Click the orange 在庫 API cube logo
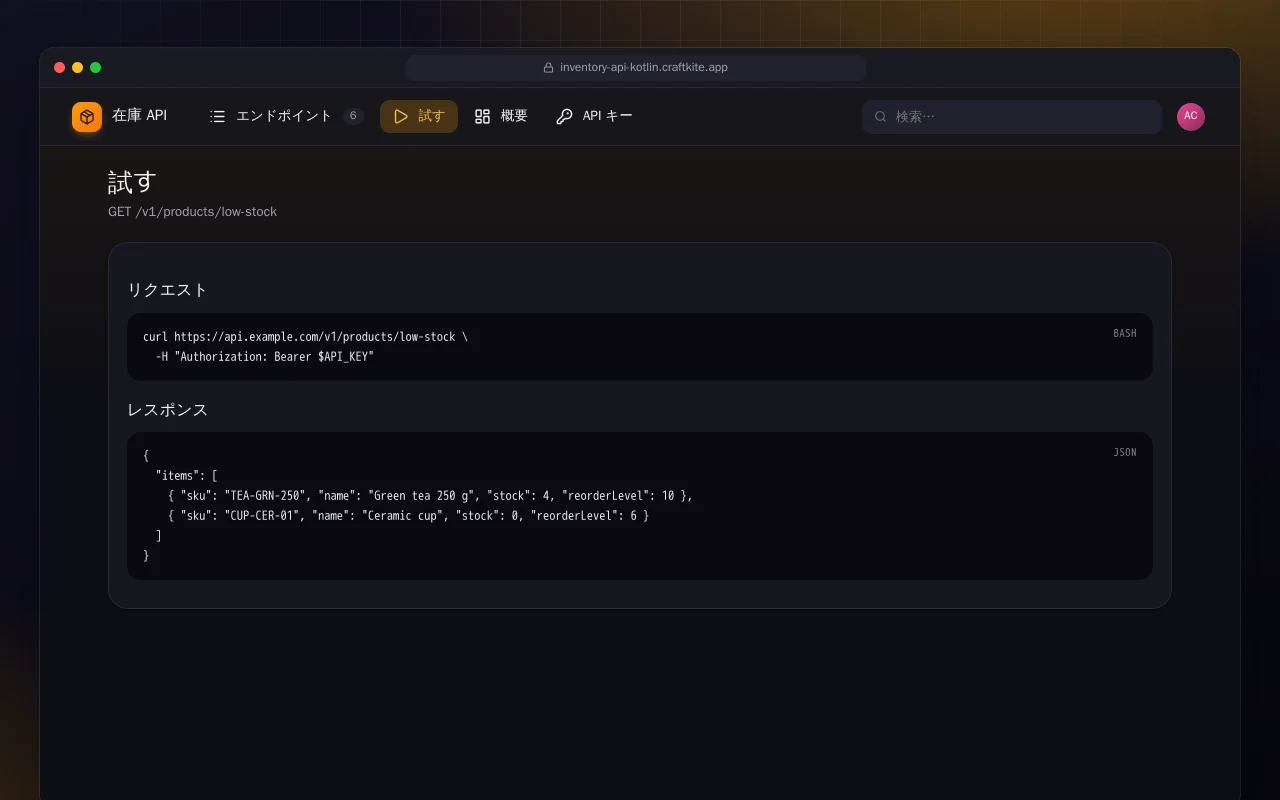Screen dimensions: 1280x800 [87, 117]
